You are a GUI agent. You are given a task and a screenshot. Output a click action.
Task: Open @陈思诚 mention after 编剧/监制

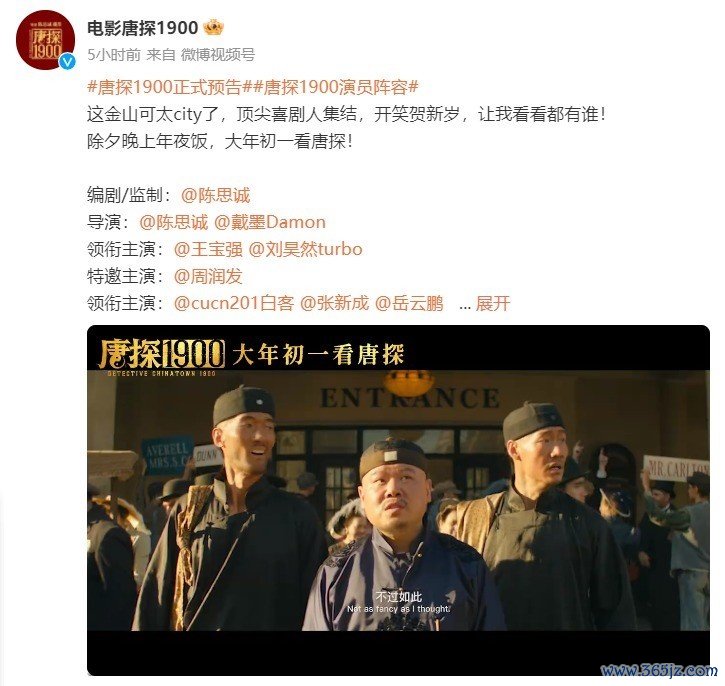(x=215, y=195)
